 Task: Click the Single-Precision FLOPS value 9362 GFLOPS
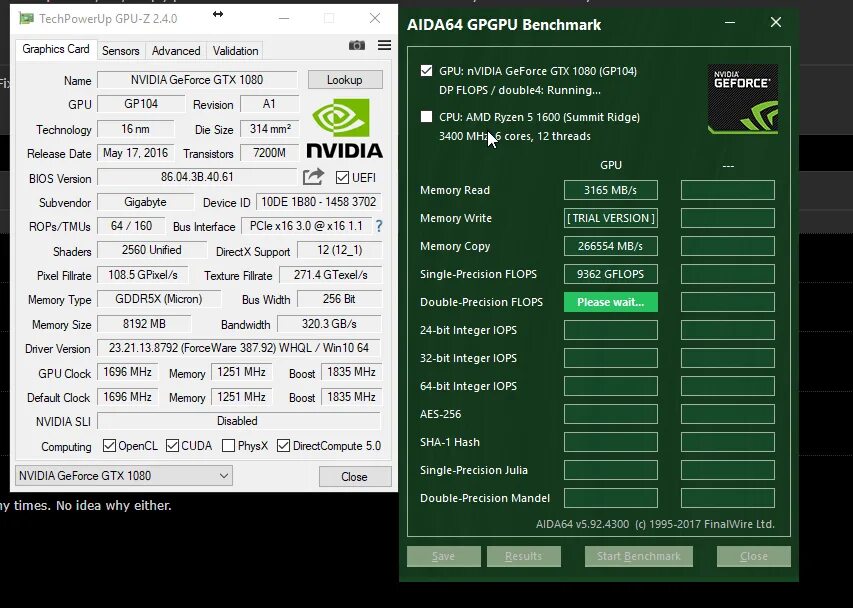point(610,274)
